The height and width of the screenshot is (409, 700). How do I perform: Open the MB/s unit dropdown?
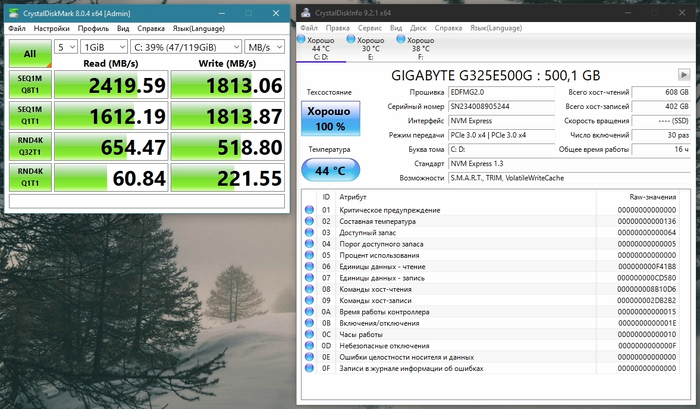coord(264,47)
